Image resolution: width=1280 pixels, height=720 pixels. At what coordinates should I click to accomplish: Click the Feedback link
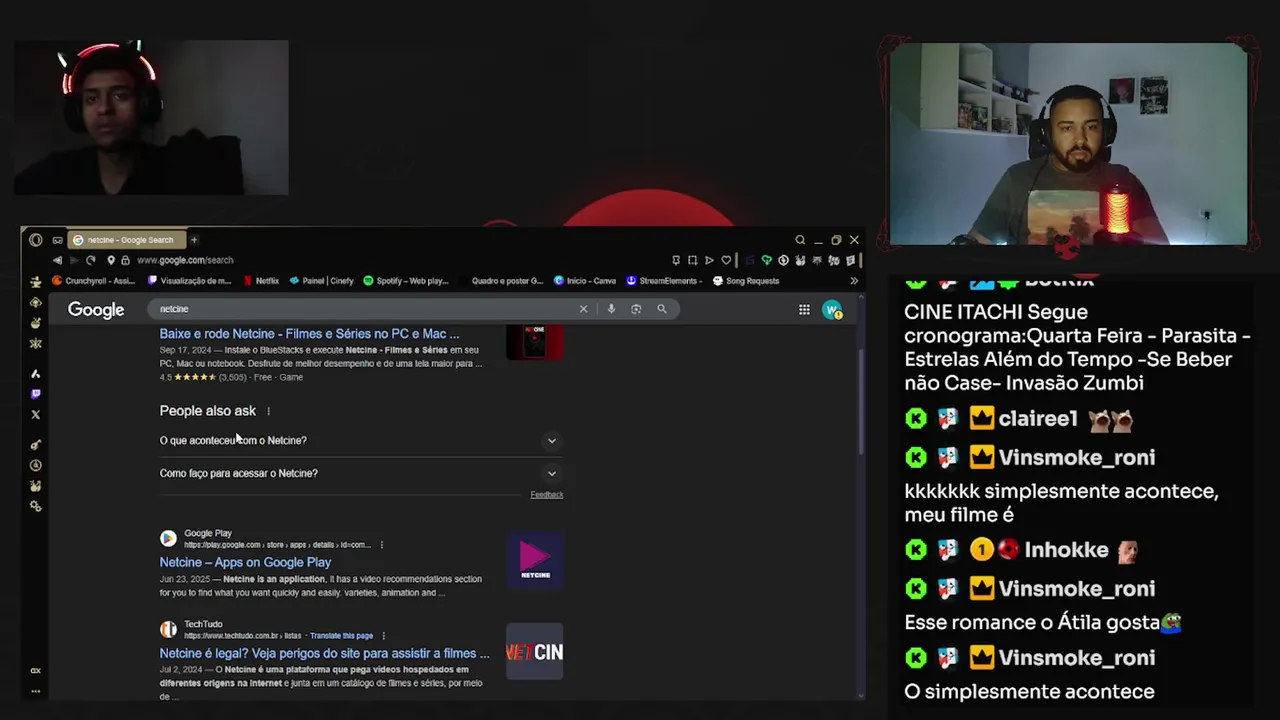tap(547, 495)
